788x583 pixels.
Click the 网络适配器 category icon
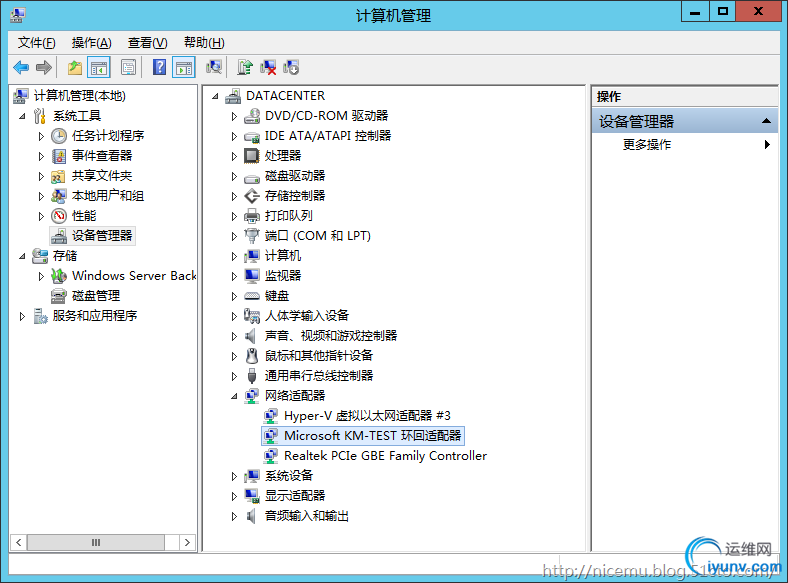(x=252, y=396)
